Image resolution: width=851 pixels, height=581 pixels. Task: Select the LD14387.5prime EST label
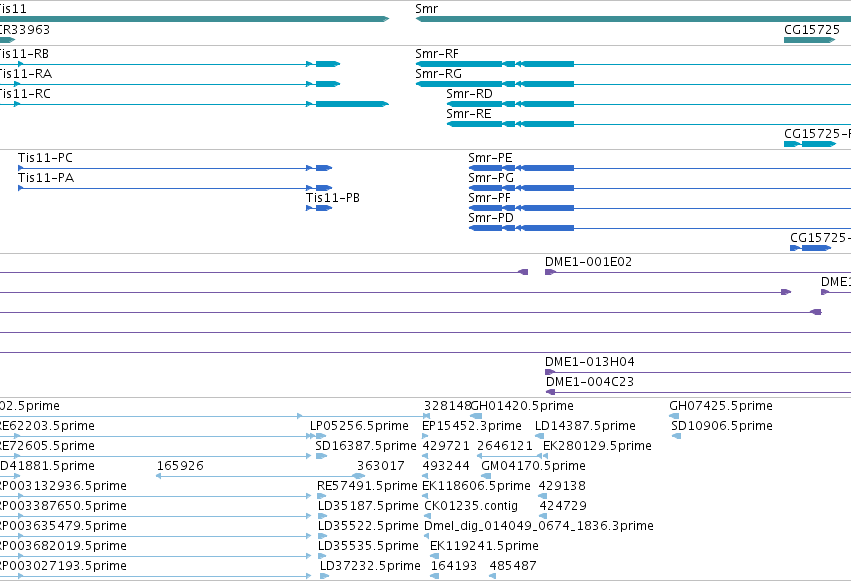(x=585, y=426)
